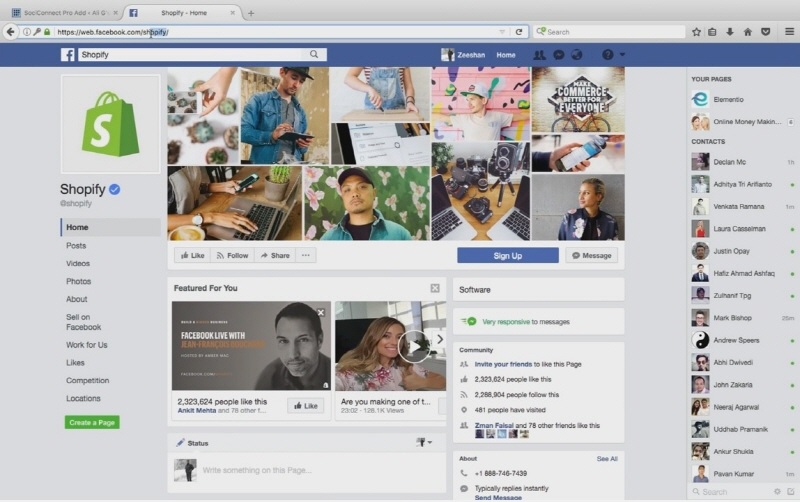Screen dimensions: 800x502
Task: Click the Shopify logo profile picture
Action: coord(110,124)
